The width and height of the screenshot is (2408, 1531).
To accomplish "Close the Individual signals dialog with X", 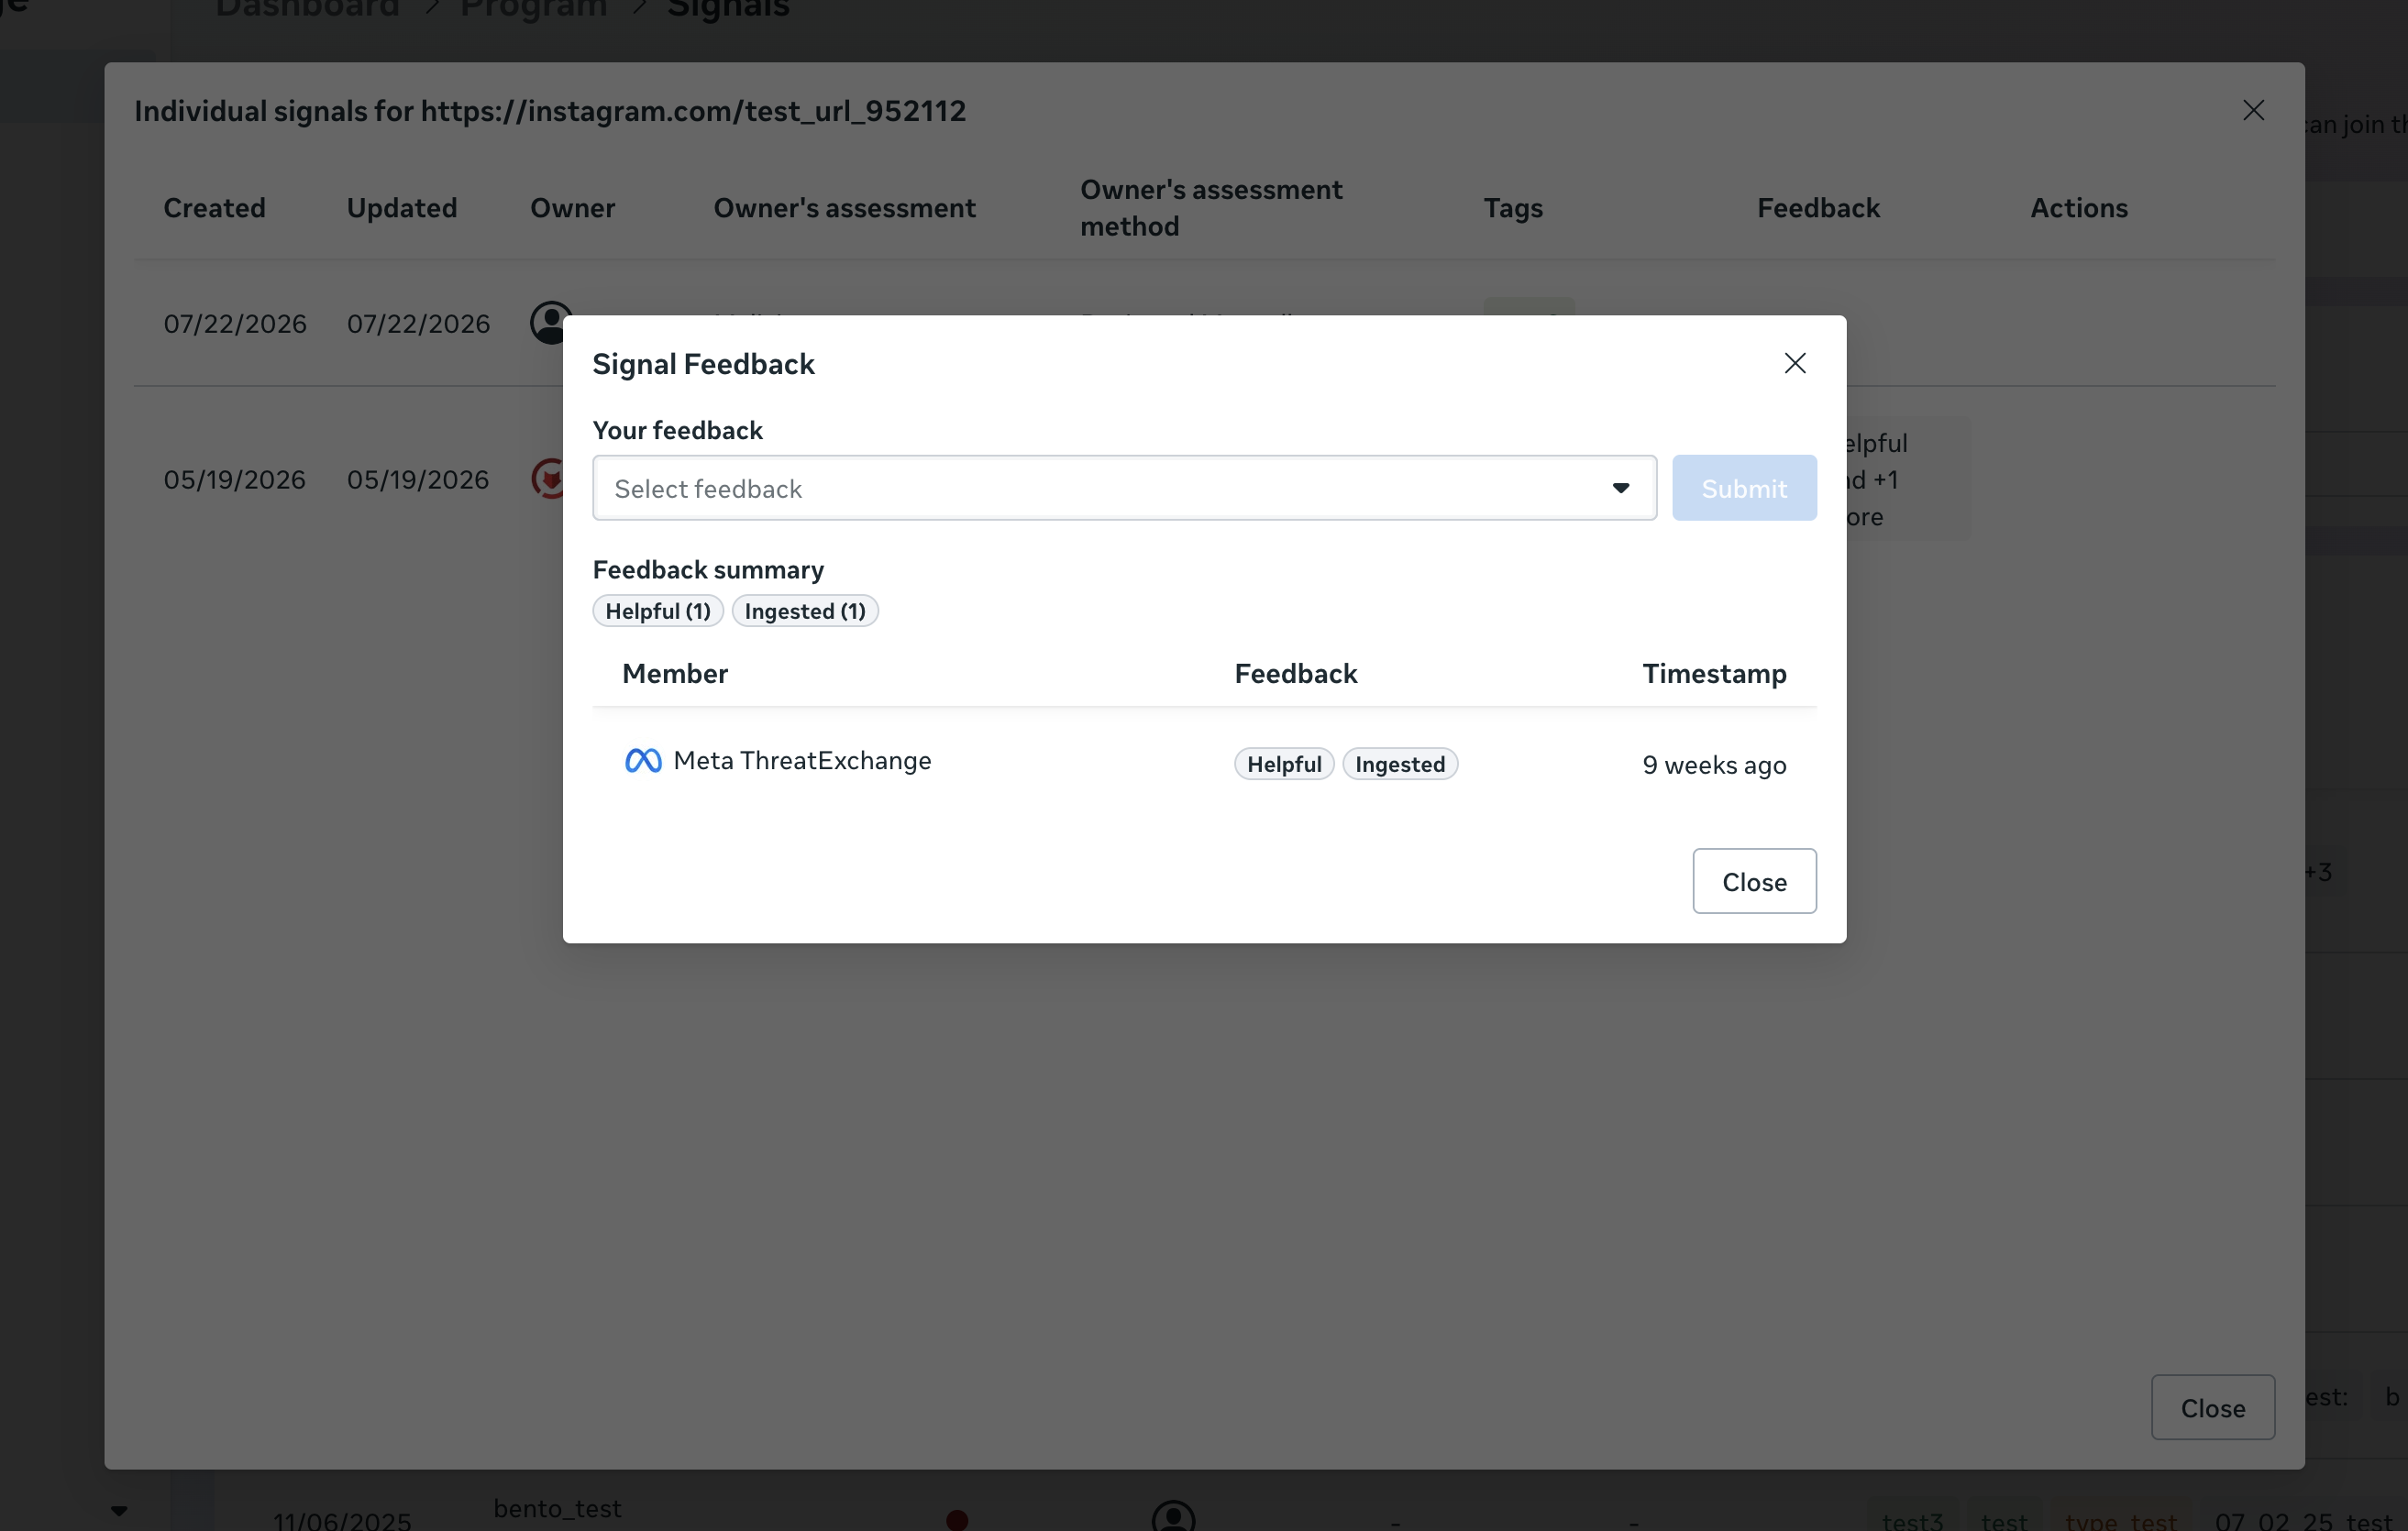I will point(2253,110).
